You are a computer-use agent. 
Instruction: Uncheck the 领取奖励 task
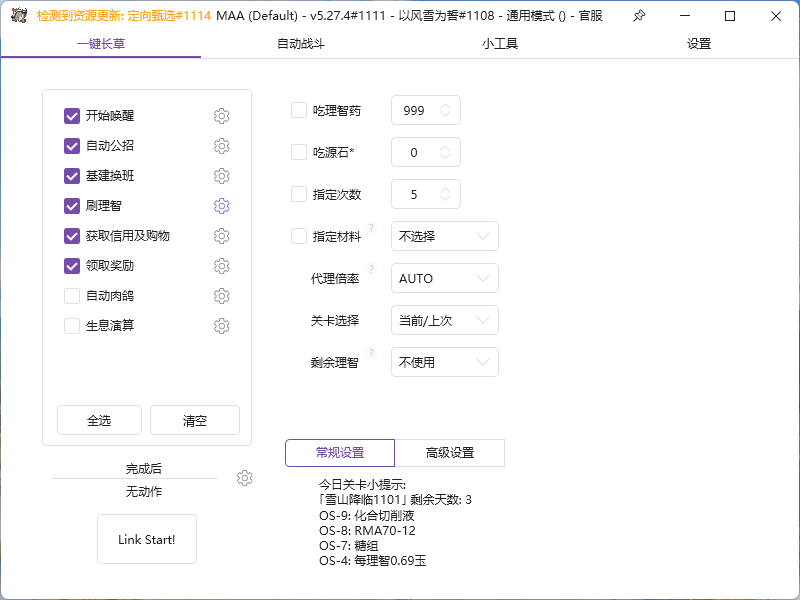click(x=72, y=266)
